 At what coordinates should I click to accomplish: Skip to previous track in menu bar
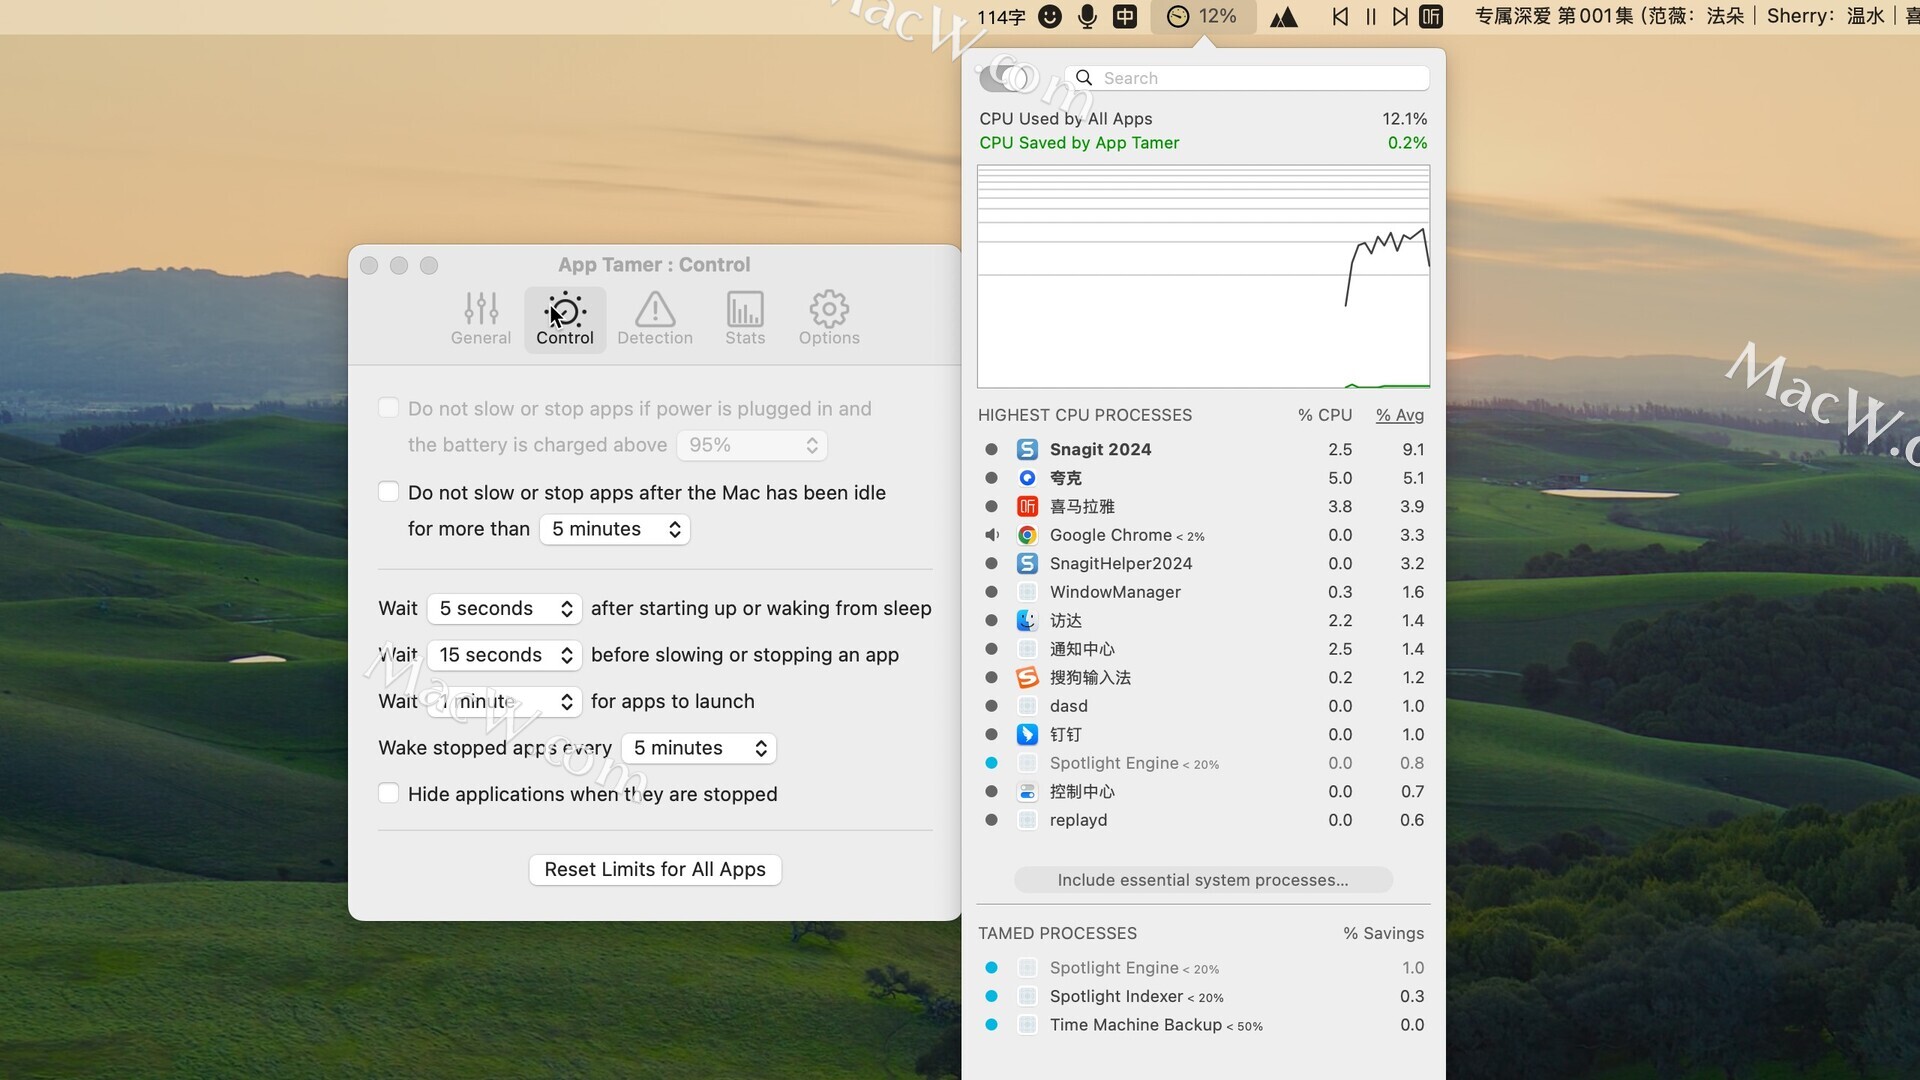coord(1341,16)
